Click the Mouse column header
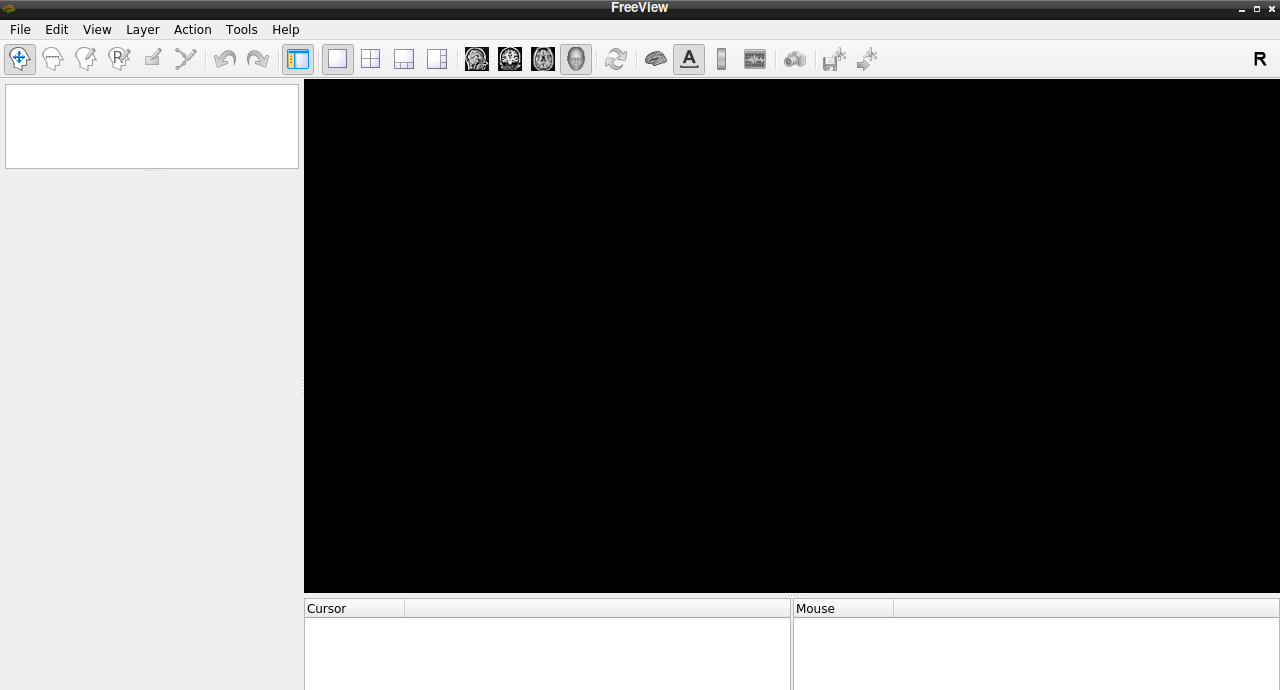 (844, 608)
